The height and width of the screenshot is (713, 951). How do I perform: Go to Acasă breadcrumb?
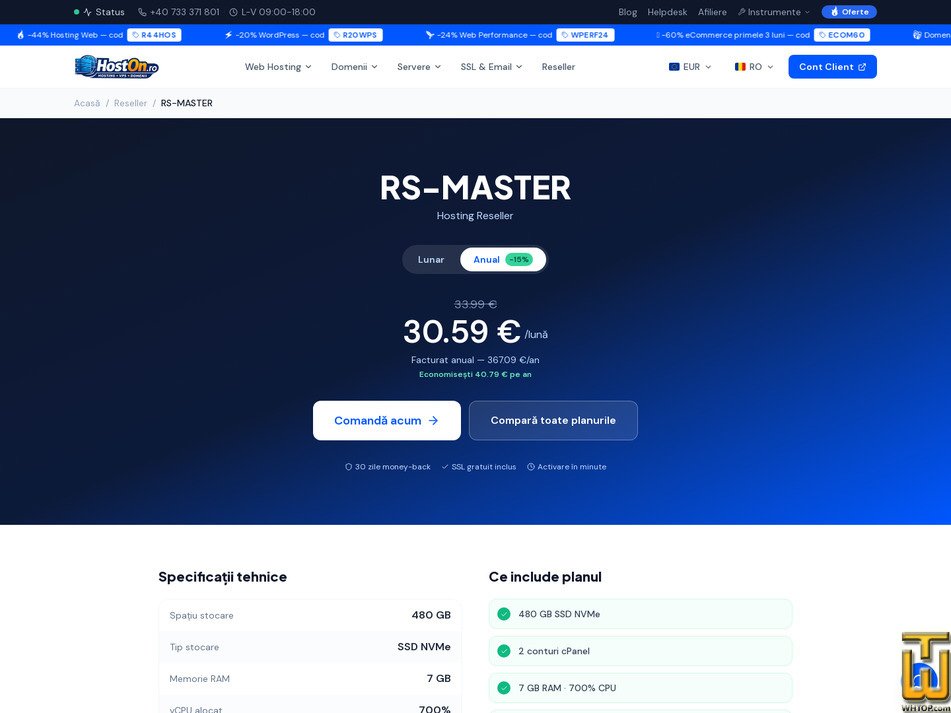pyautogui.click(x=87, y=103)
